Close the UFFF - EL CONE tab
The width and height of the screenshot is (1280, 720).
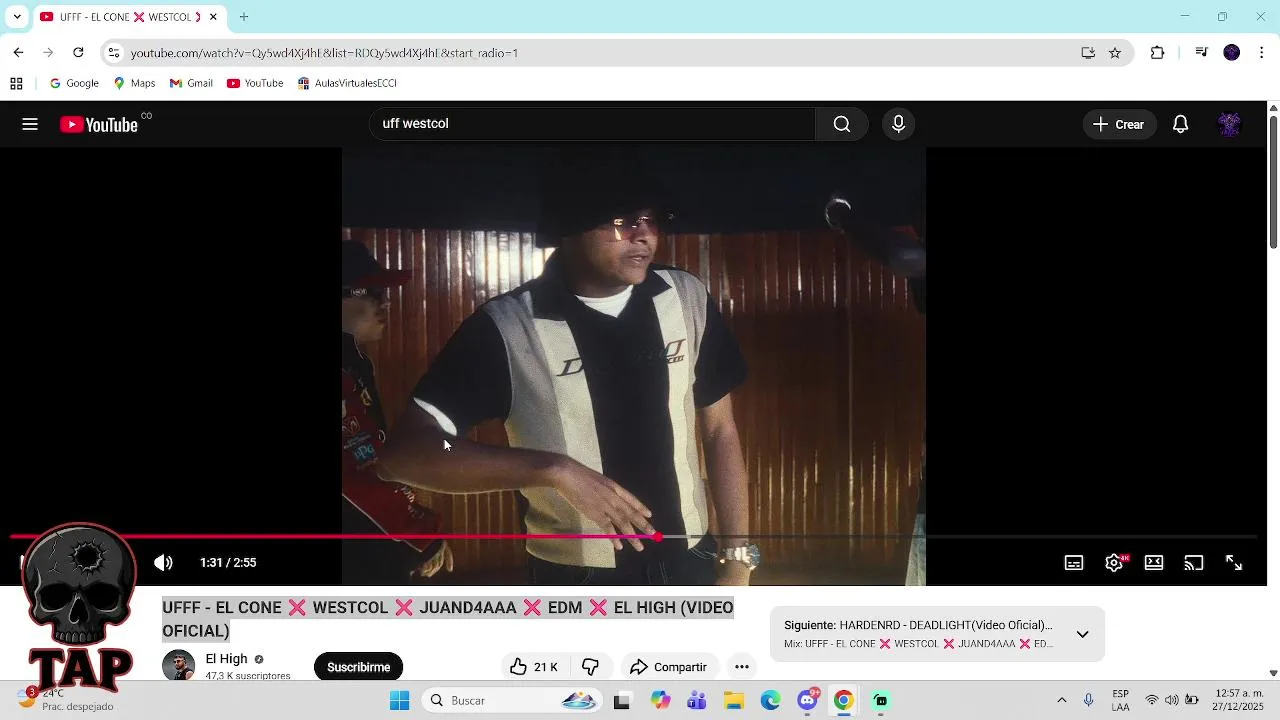point(213,17)
